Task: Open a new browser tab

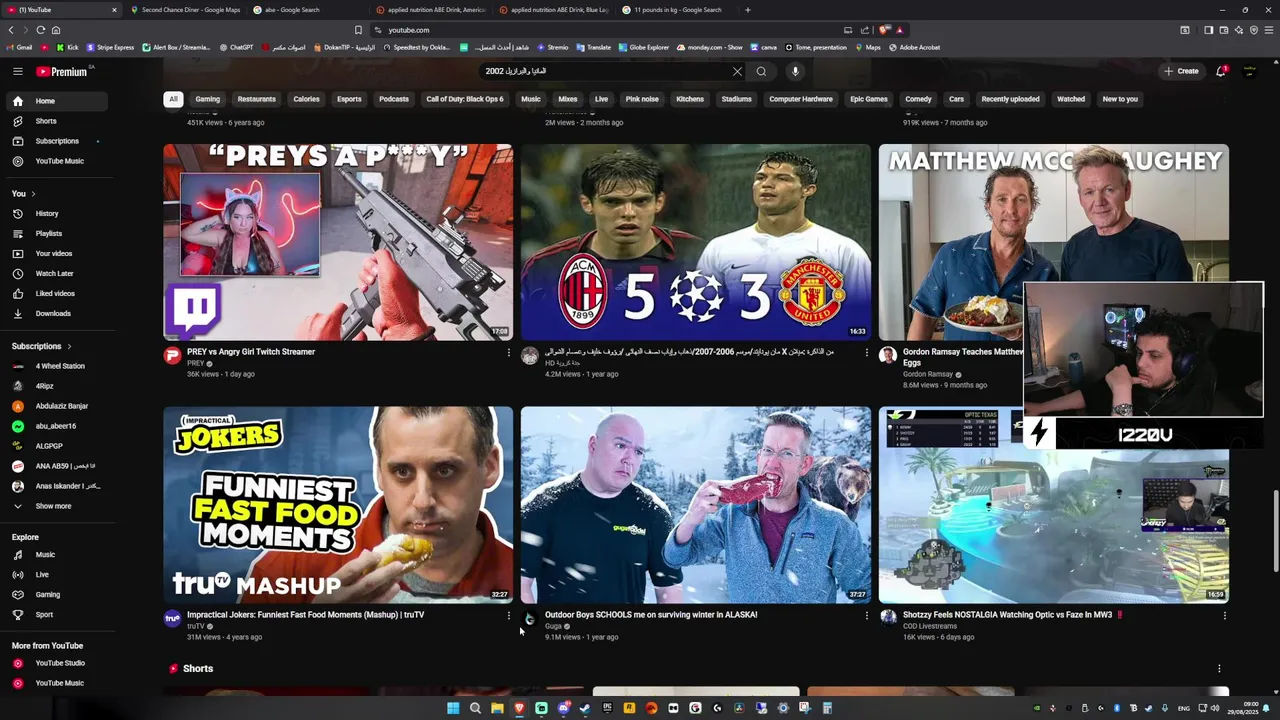Action: pos(747,10)
